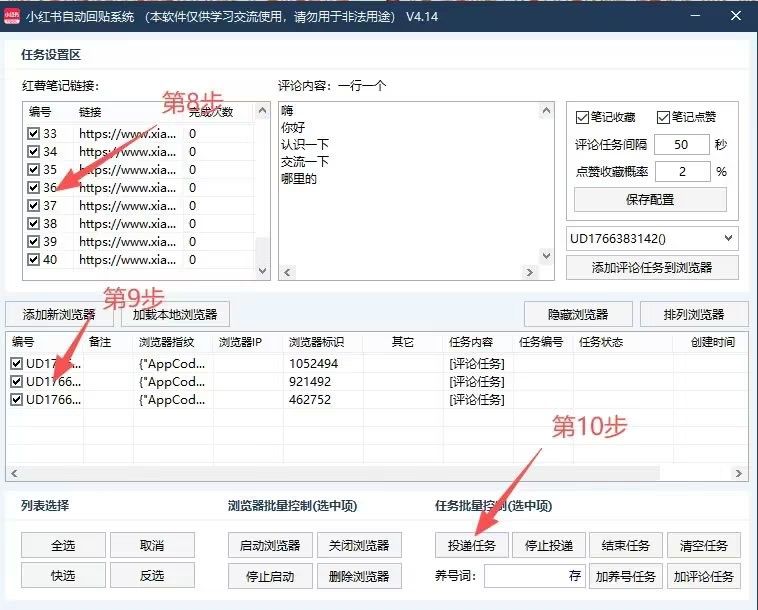Uncheck browser row with identifier 1052494
The height and width of the screenshot is (610, 758).
pyautogui.click(x=15, y=364)
